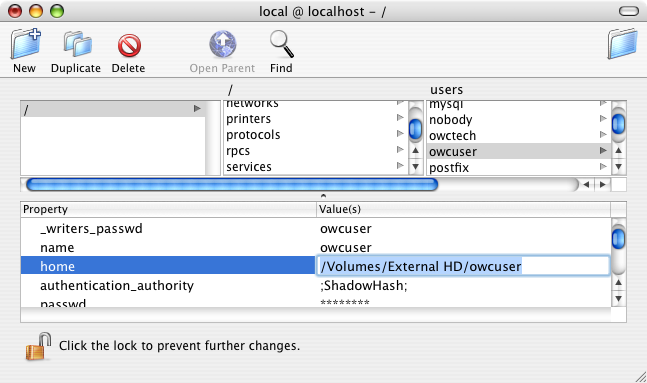The width and height of the screenshot is (647, 383).
Task: Click the Duplicate toolbar icon
Action: click(x=77, y=44)
